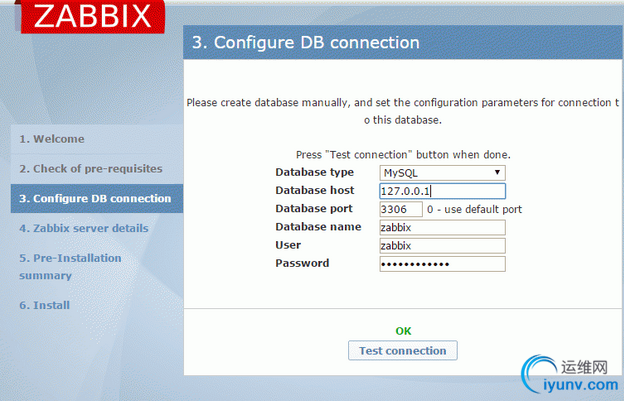Click the Database name field
This screenshot has height=401, width=624.
click(442, 228)
